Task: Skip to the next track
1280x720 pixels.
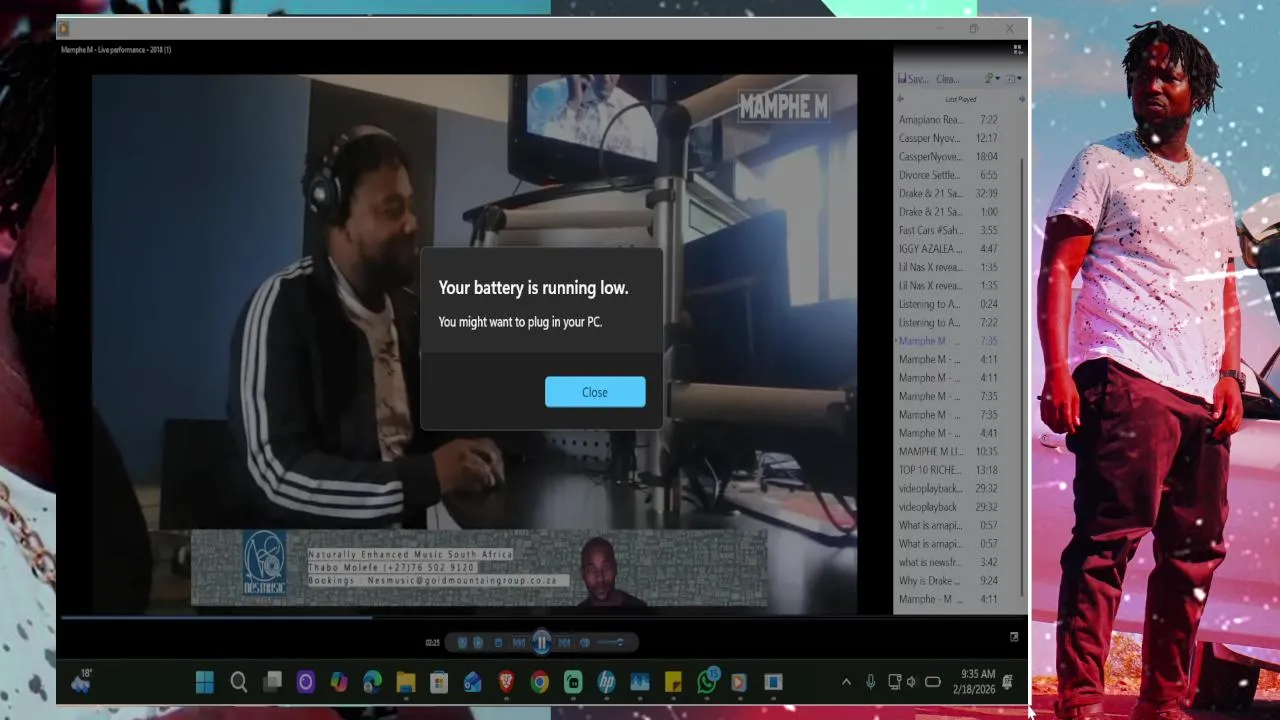Action: click(x=564, y=643)
